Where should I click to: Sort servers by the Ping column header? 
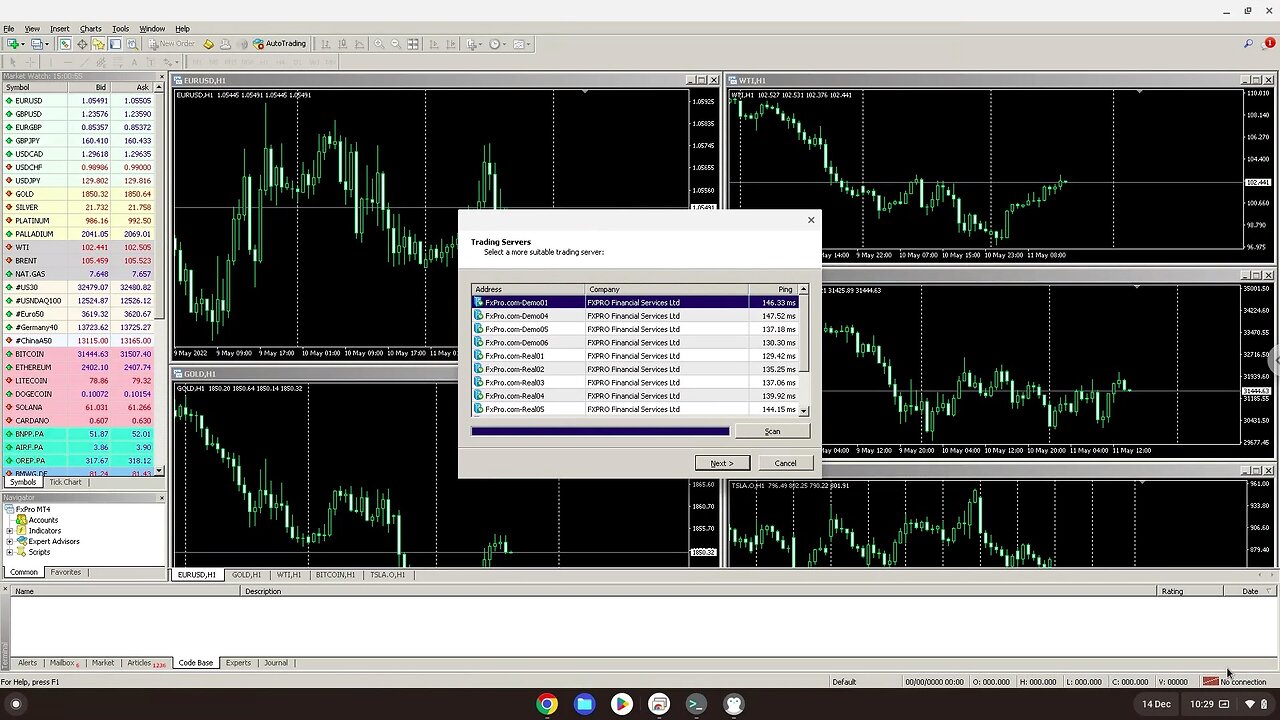click(773, 289)
